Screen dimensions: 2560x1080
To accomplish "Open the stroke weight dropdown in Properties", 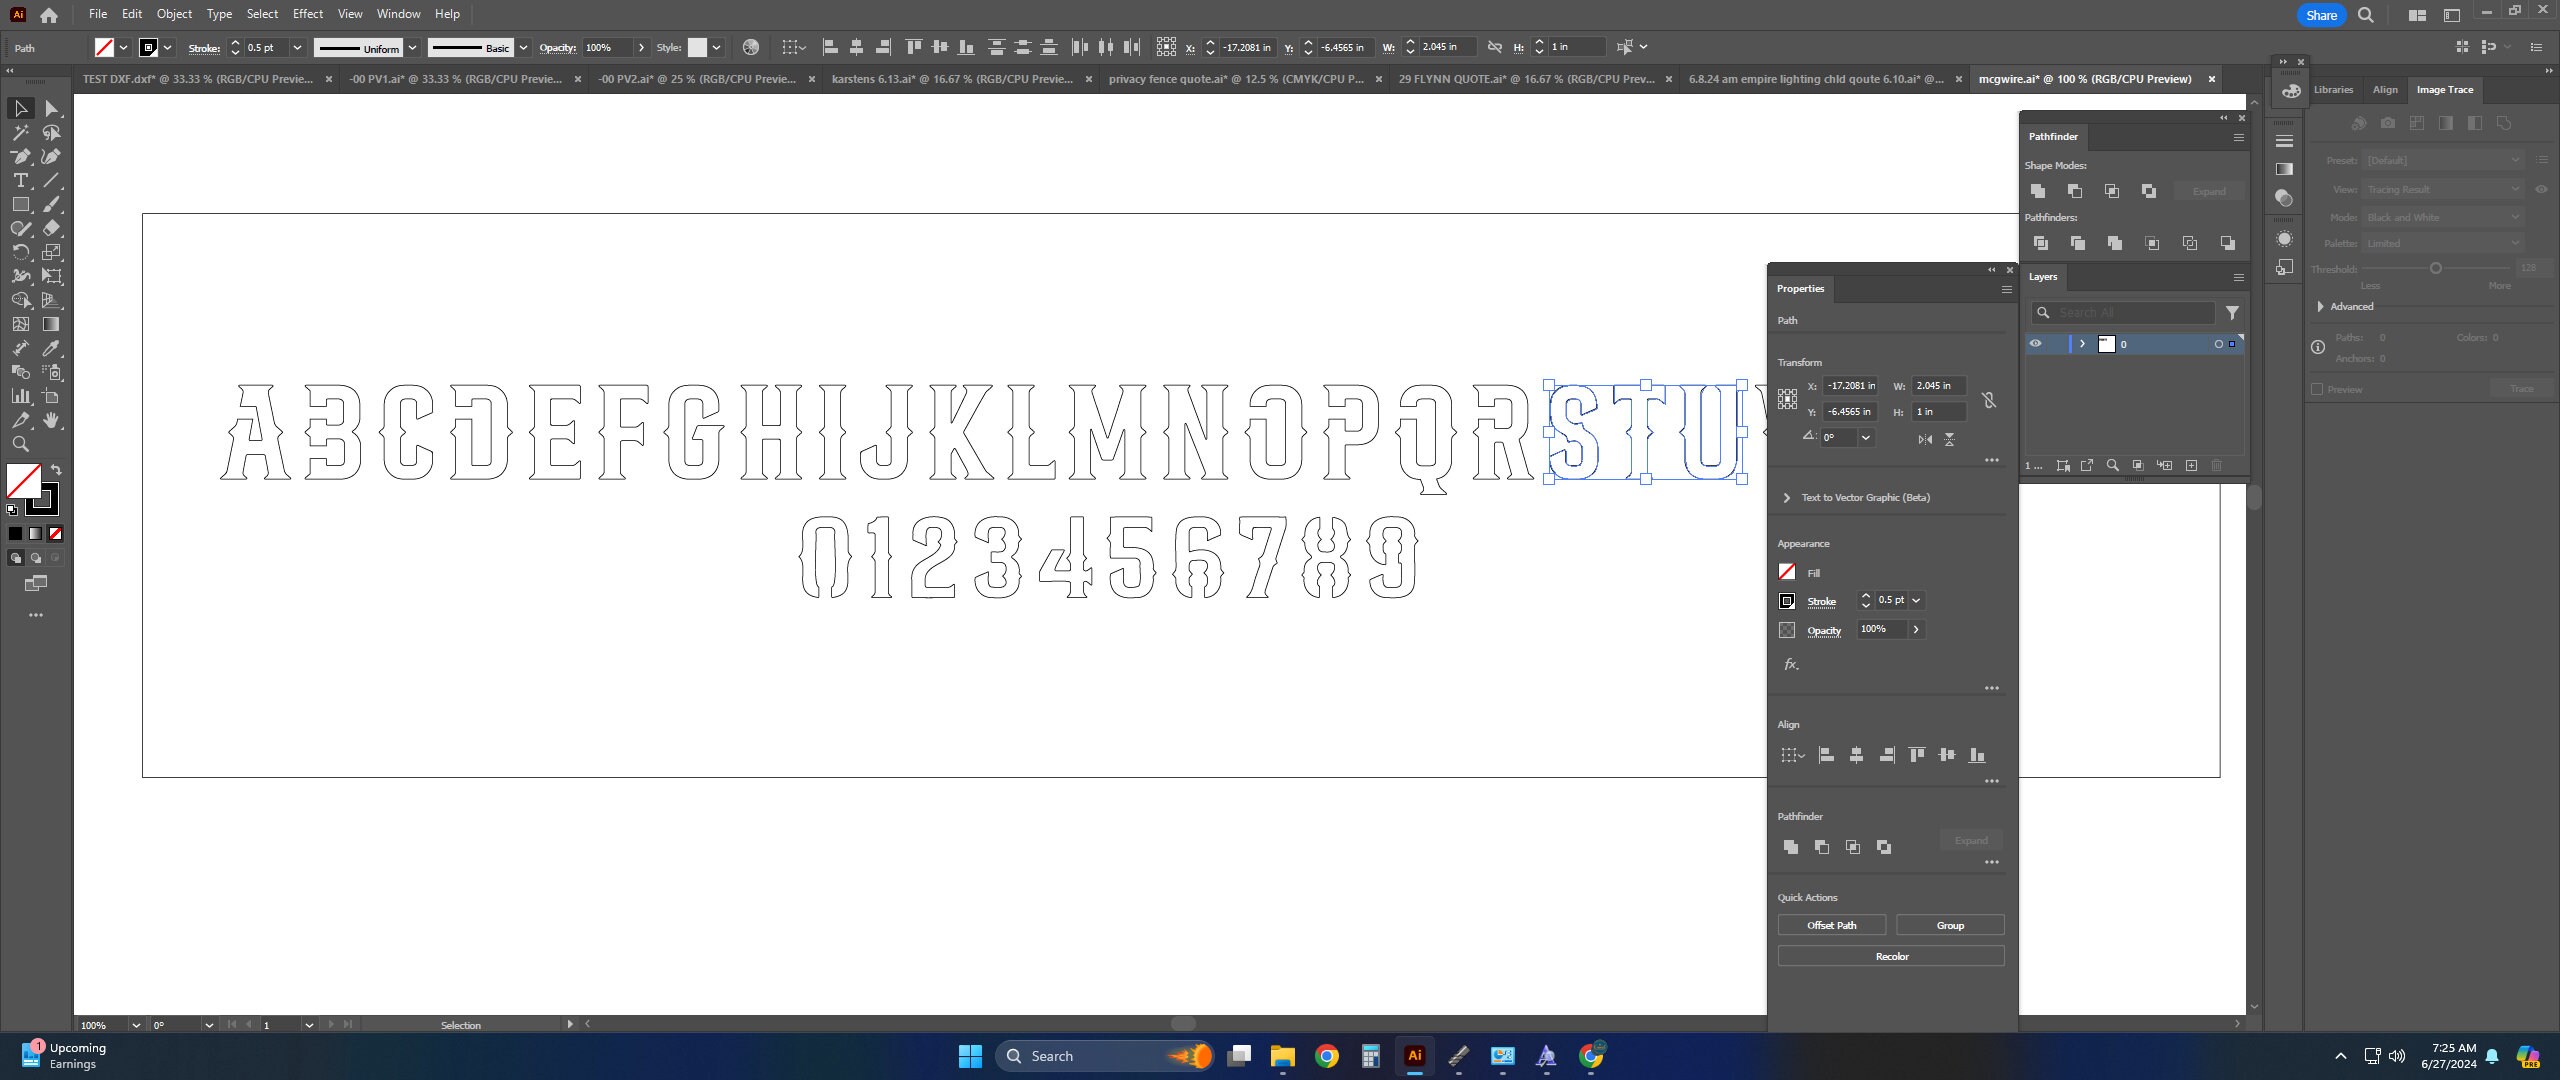I will [1916, 600].
